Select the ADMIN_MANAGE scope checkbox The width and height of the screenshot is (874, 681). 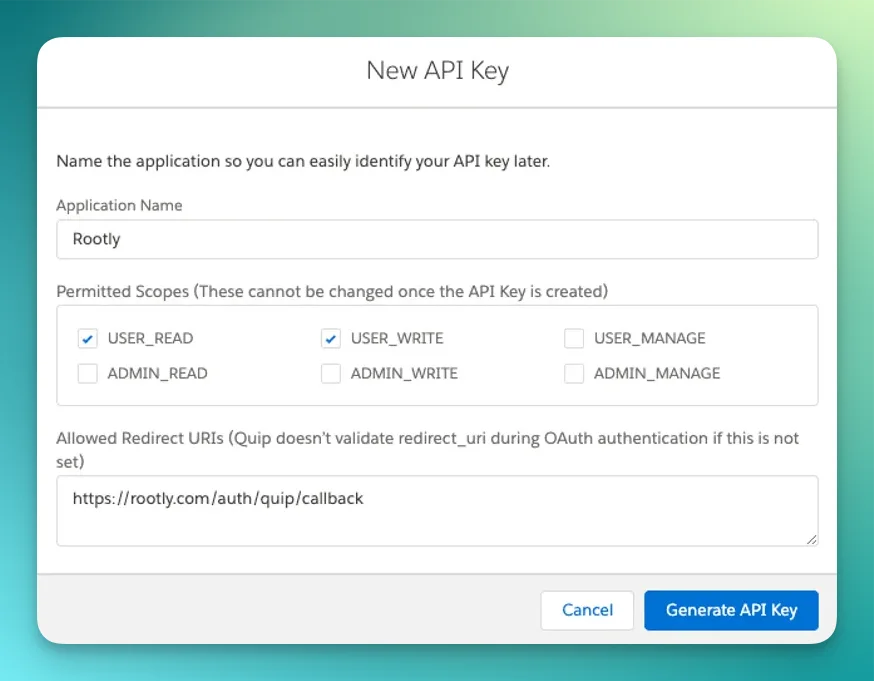pos(574,373)
